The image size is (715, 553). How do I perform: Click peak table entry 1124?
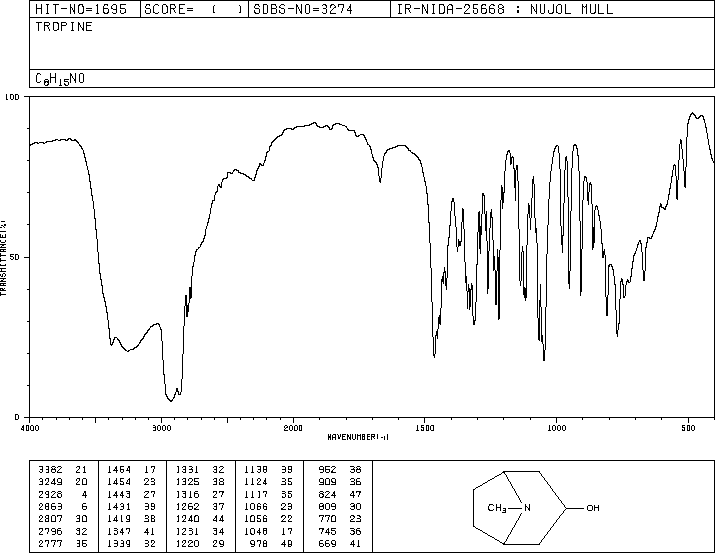tap(256, 482)
